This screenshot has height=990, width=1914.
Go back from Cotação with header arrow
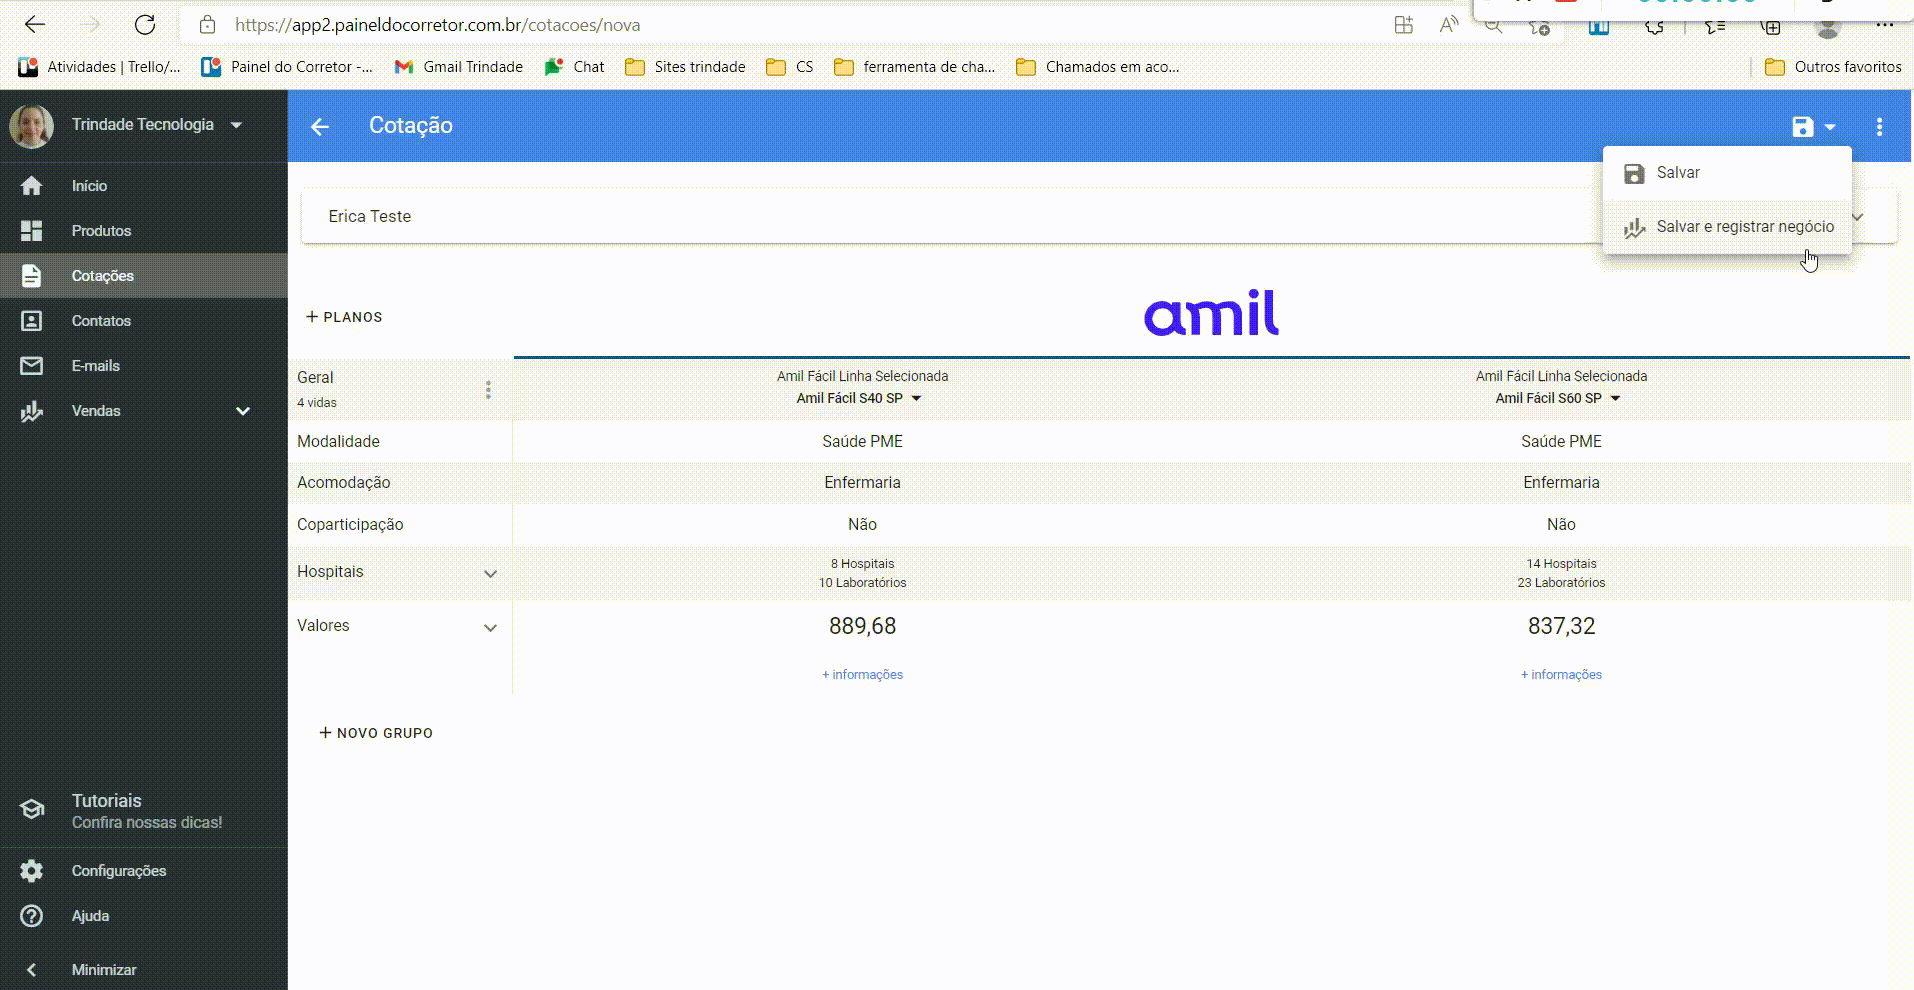click(320, 126)
